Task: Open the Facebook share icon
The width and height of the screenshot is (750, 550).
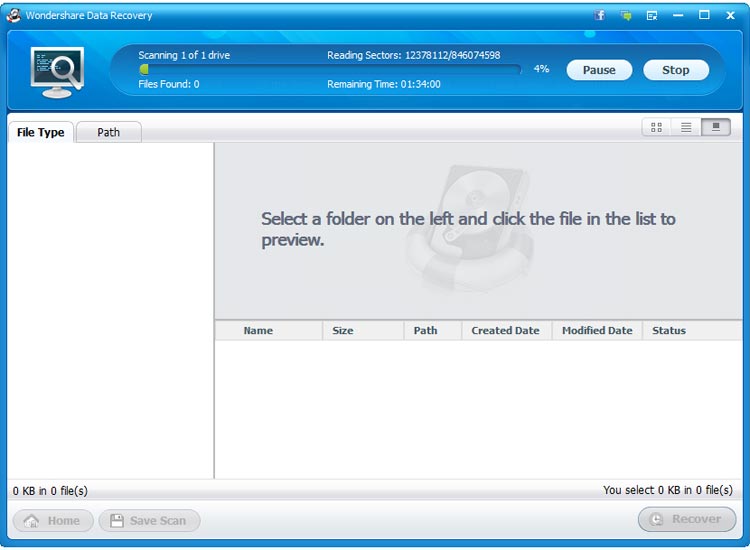Action: tap(600, 15)
